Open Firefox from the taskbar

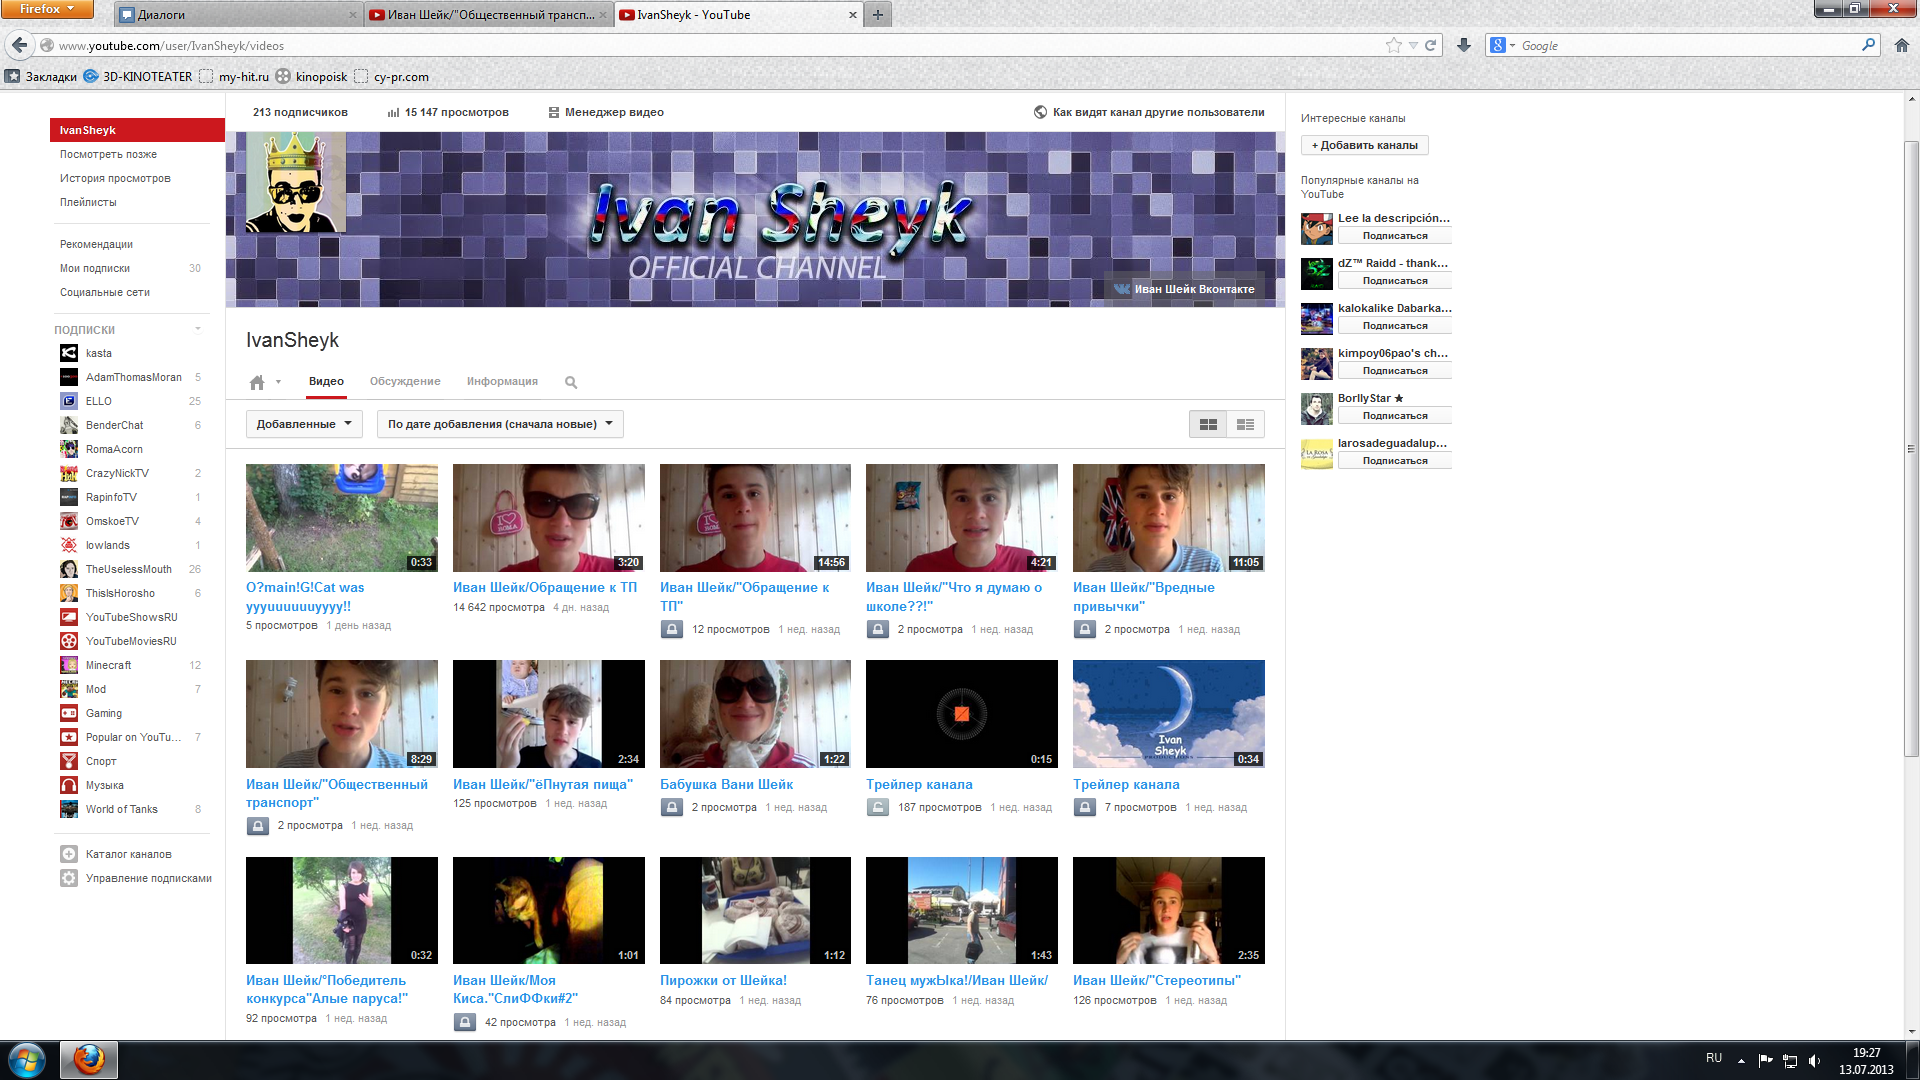89,1060
